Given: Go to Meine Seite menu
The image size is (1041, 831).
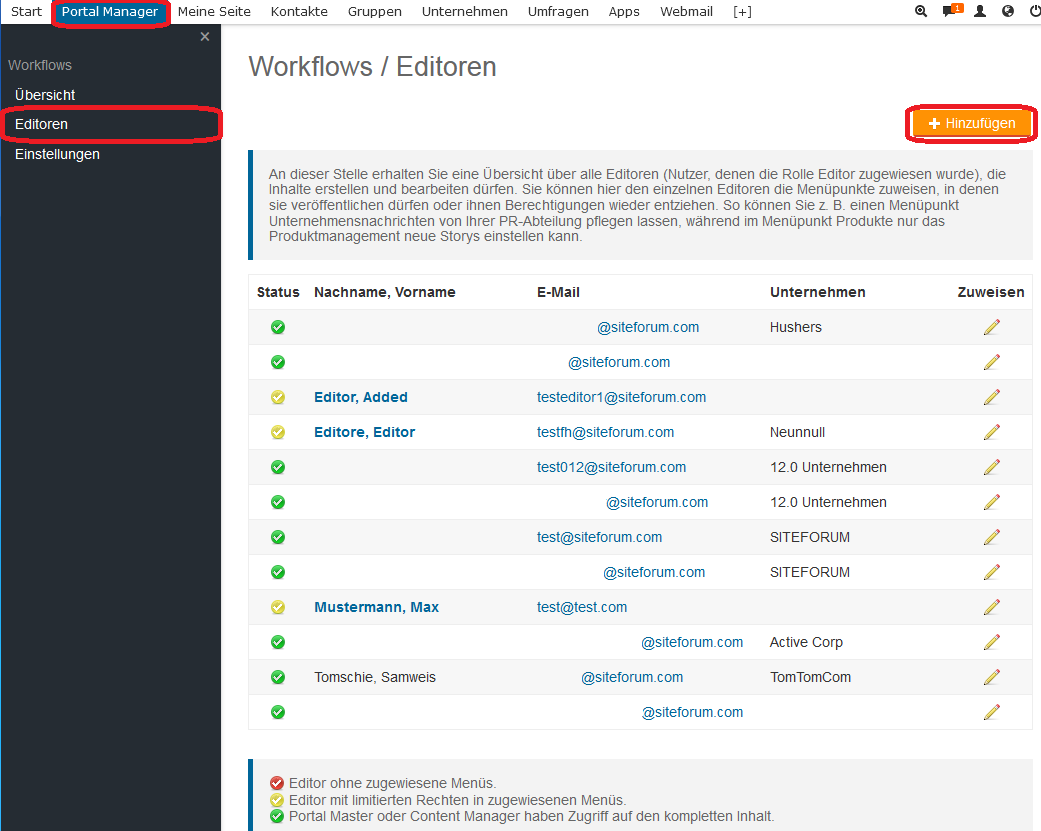Looking at the screenshot, I should tap(214, 11).
